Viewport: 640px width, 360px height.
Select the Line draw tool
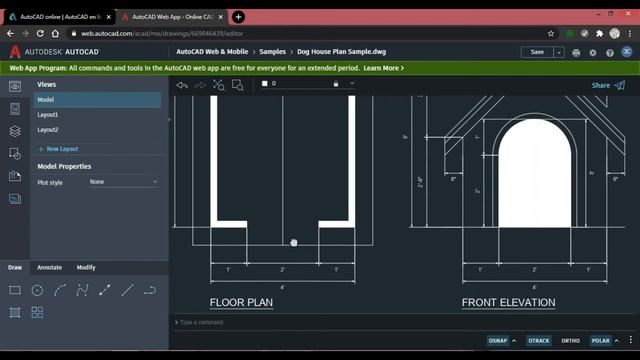tap(127, 290)
